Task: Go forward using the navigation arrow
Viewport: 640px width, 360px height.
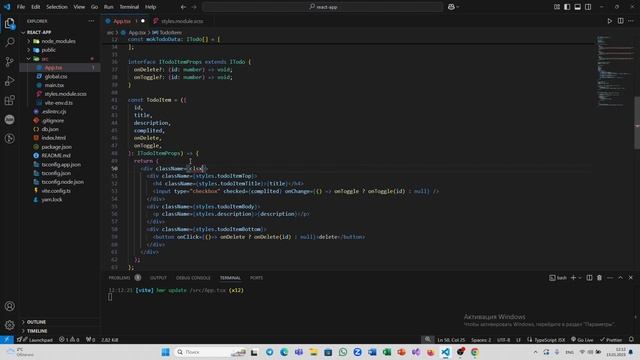Action: point(194,7)
